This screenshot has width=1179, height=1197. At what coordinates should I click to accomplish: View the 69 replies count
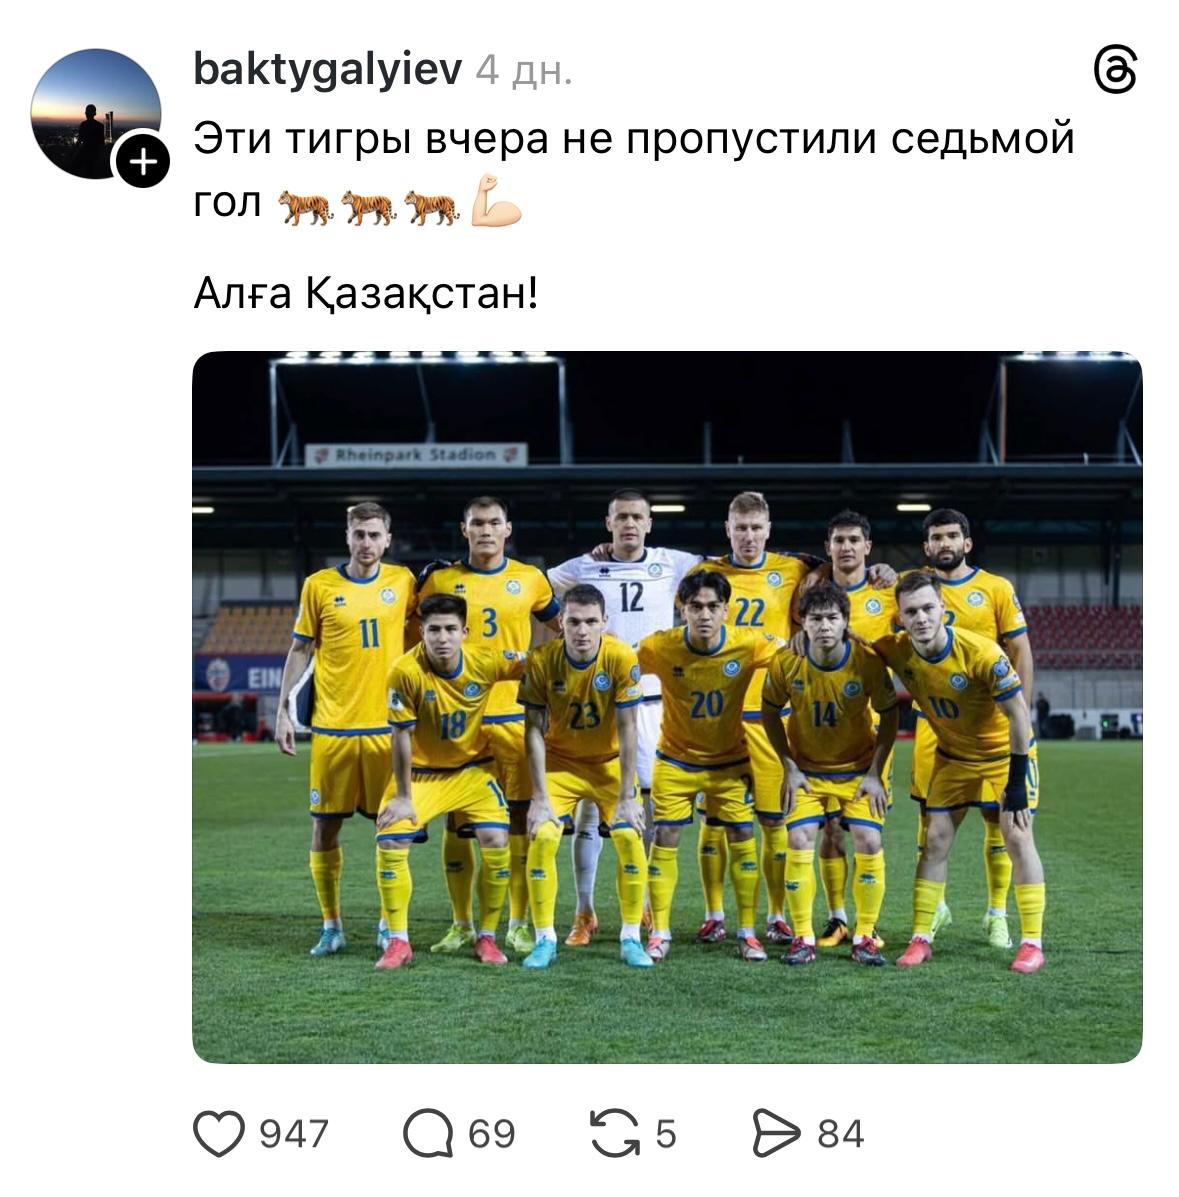tap(492, 1134)
